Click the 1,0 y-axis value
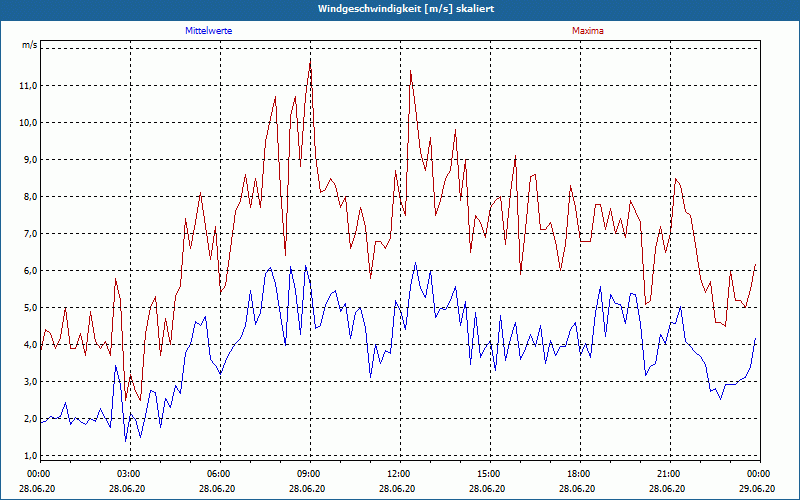The width and height of the screenshot is (800, 500). click(31, 456)
